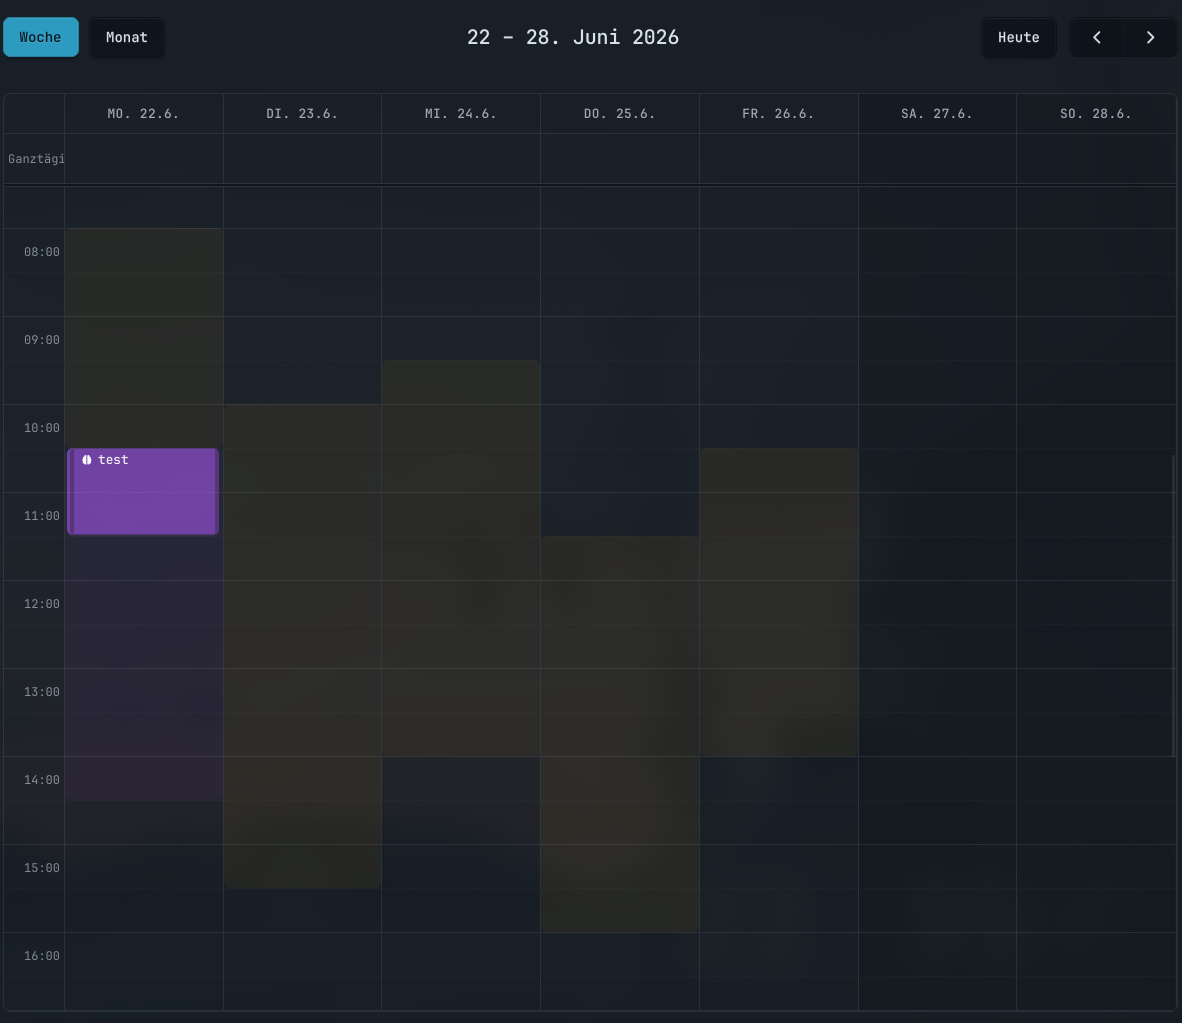Click the 09:00 time label
Viewport: 1182px width, 1023px height.
[x=41, y=340]
